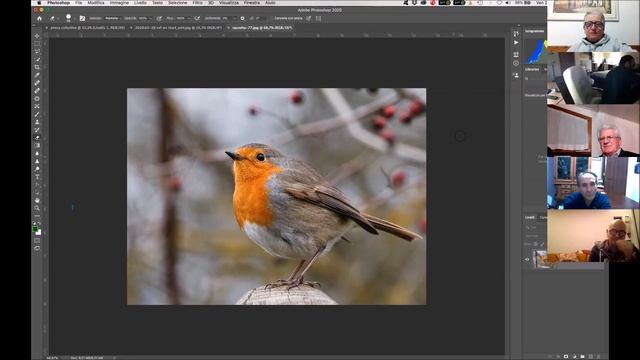Switch to the Livelli panel tab
640x360 pixels.
[x=530, y=218]
